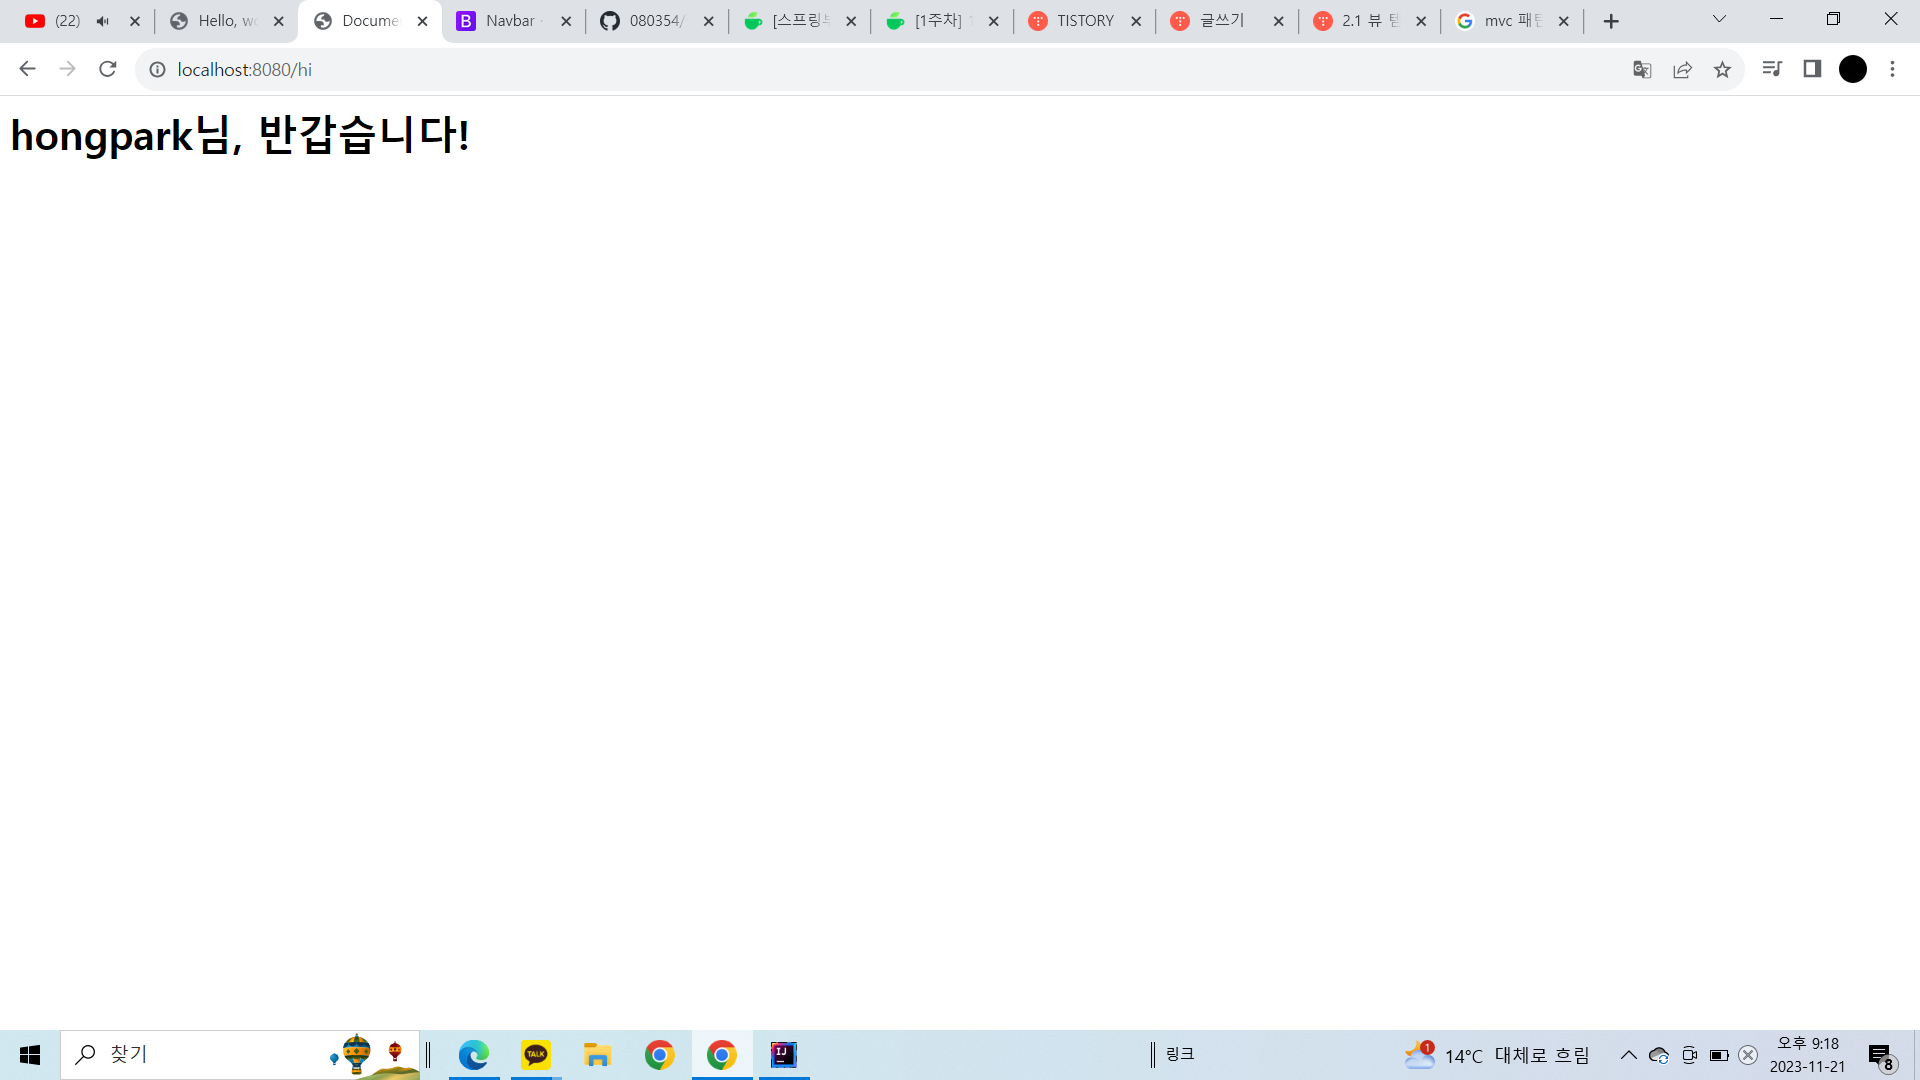The width and height of the screenshot is (1920, 1080).
Task: Click the address bar URL
Action: (245, 69)
